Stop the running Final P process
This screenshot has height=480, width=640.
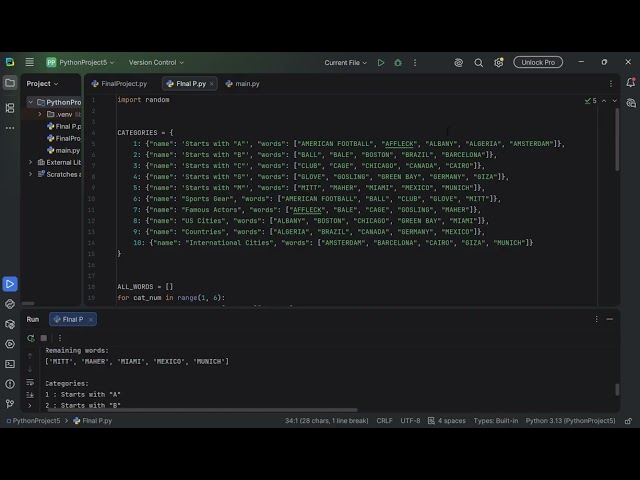[44, 338]
